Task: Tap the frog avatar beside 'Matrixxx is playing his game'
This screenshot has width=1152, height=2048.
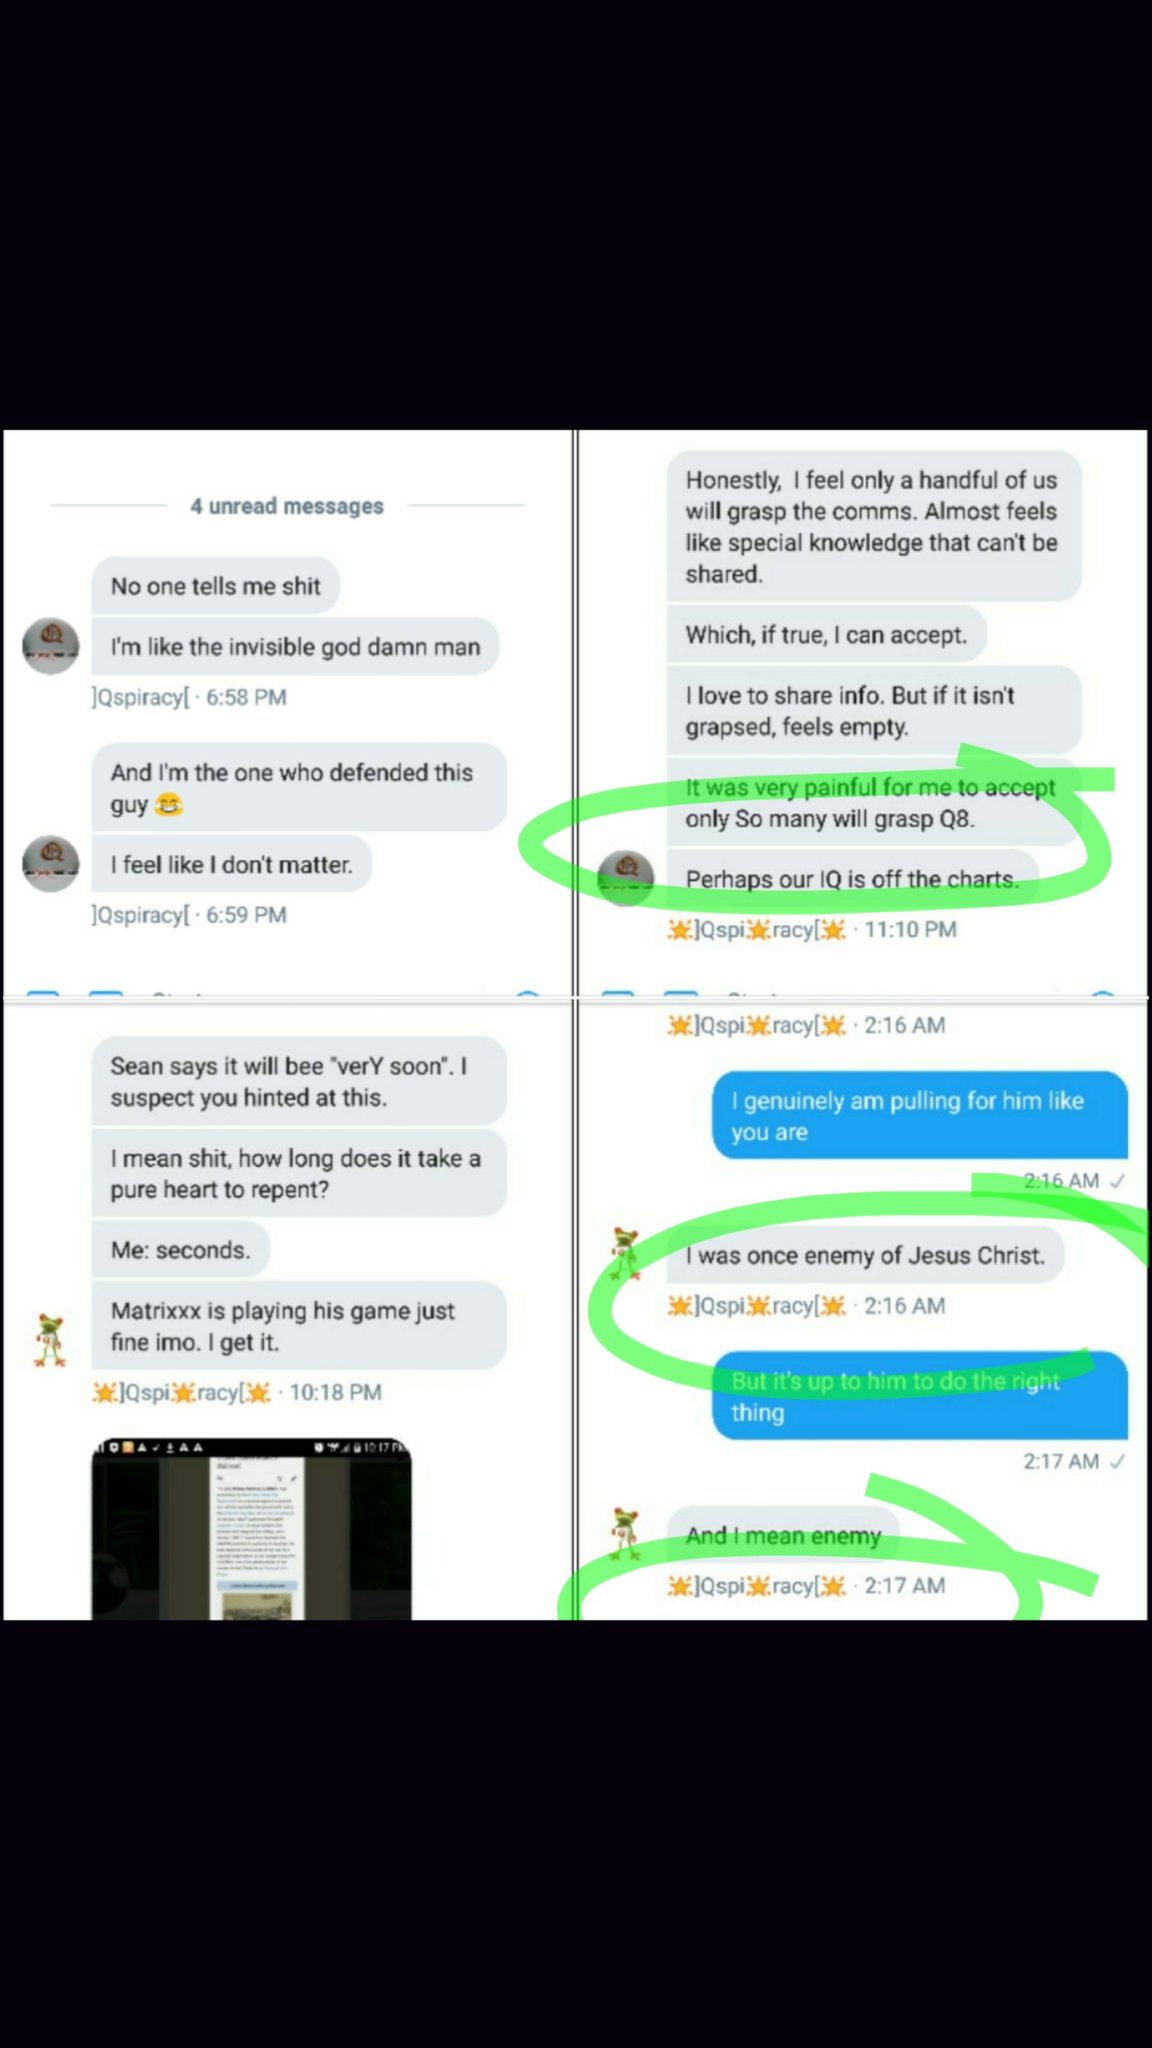Action: click(x=50, y=1341)
